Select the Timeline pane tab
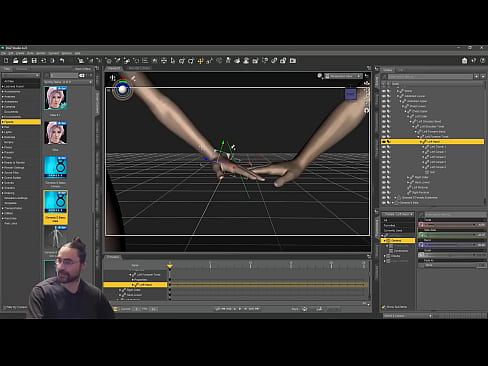Screen dimensions: 488x366 pyautogui.click(x=113, y=257)
